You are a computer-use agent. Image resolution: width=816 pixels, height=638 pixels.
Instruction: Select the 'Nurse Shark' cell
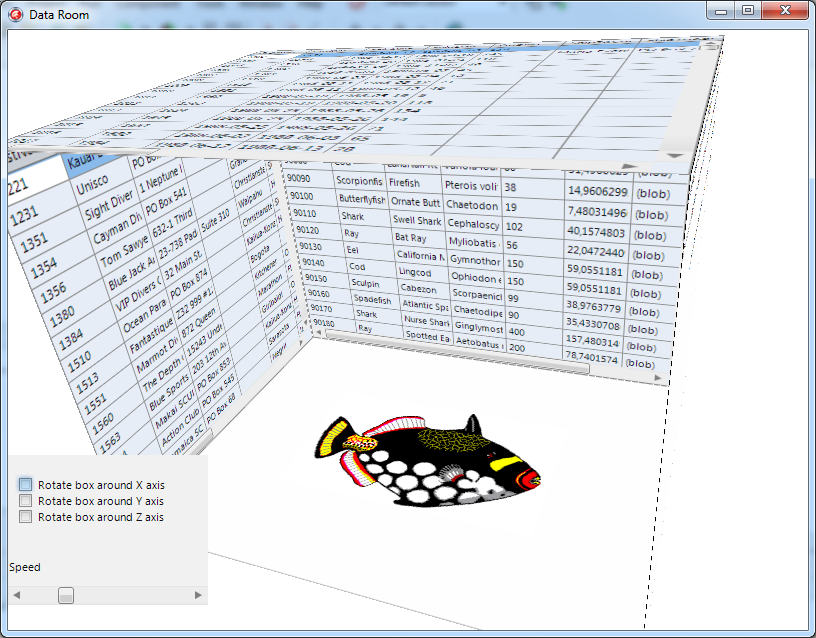426,321
